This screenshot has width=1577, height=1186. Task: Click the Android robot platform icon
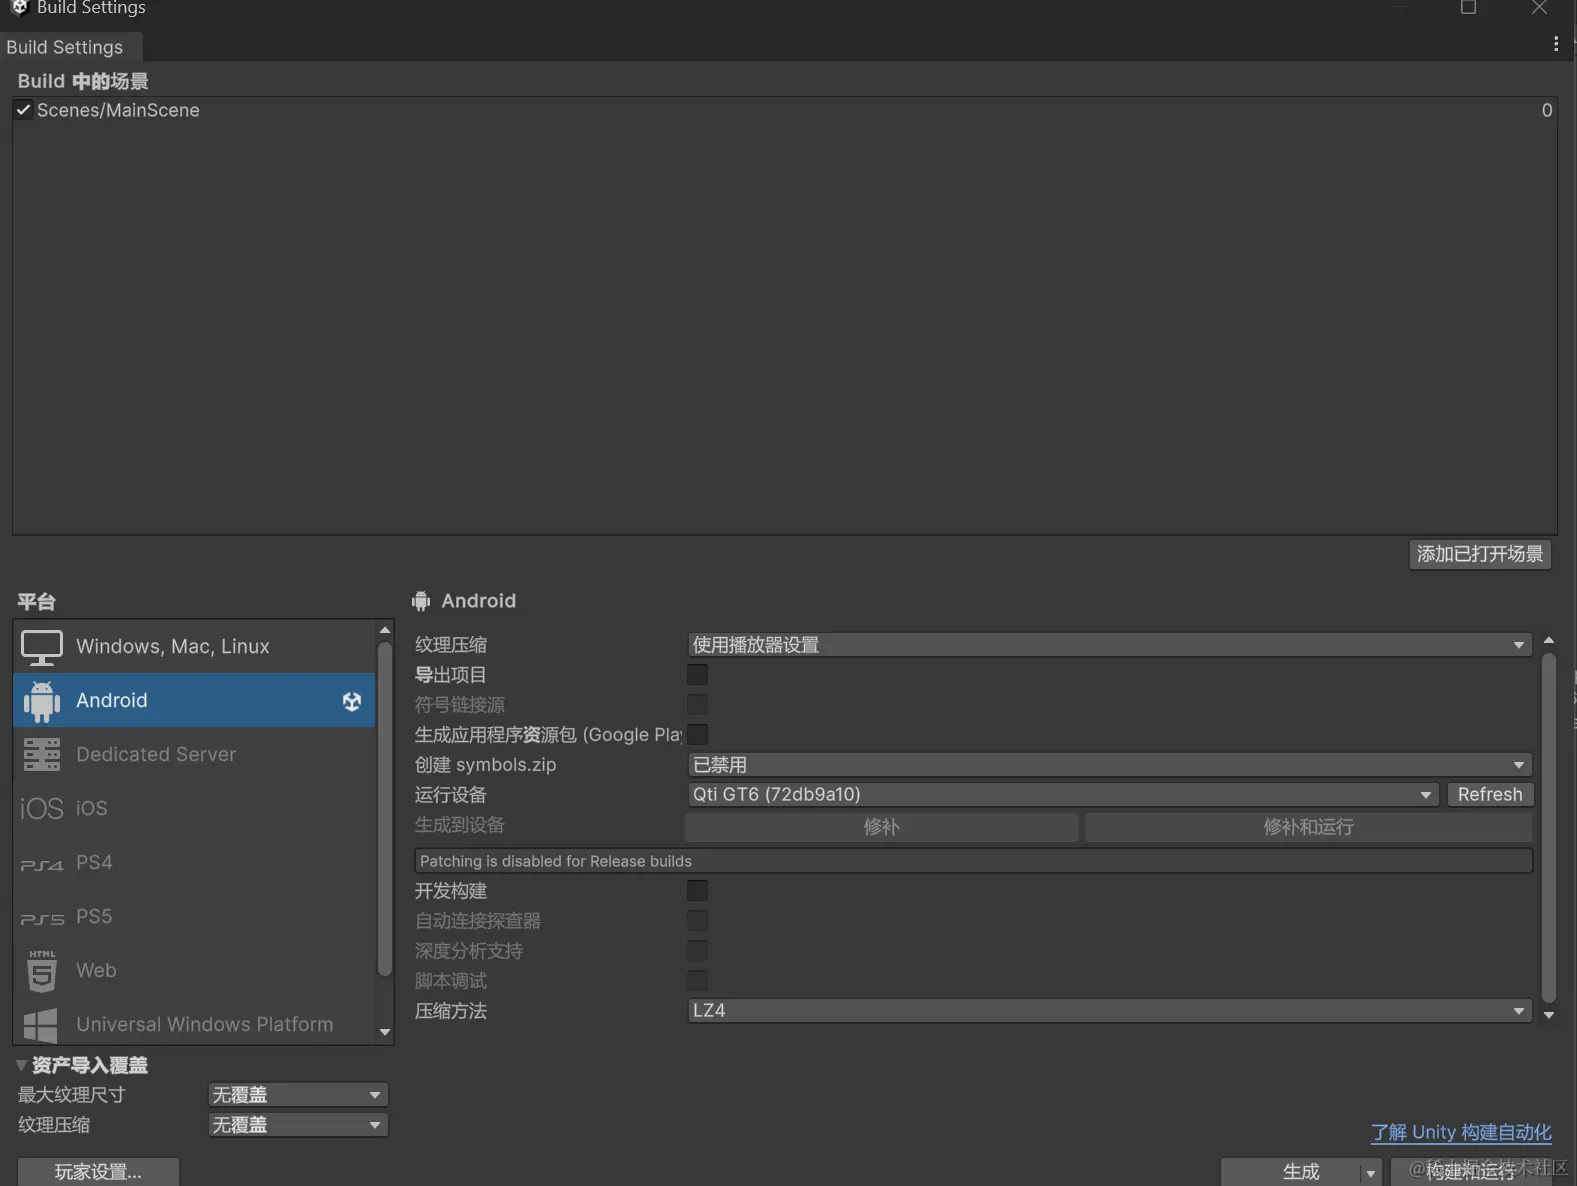tap(42, 701)
